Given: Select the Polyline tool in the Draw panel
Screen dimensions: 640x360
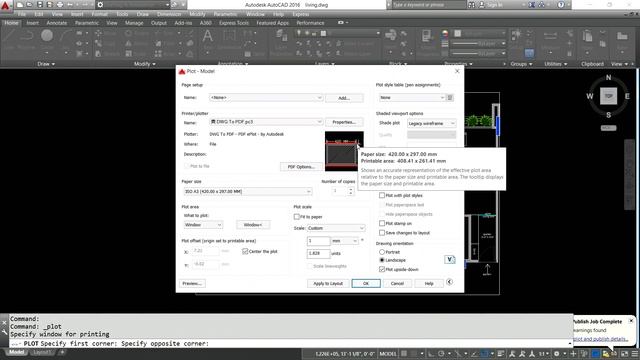Looking at the screenshot, I should pos(27,36).
